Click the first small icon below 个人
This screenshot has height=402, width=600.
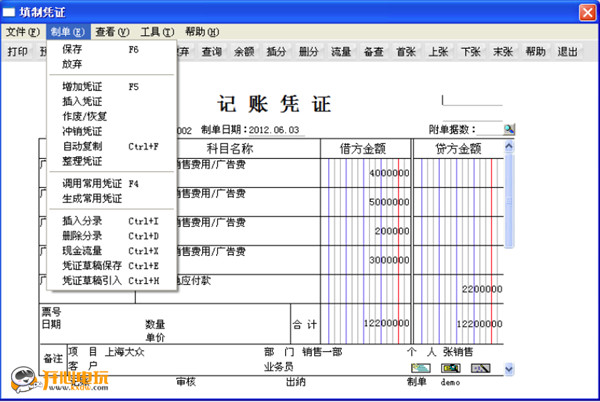[x=421, y=368]
